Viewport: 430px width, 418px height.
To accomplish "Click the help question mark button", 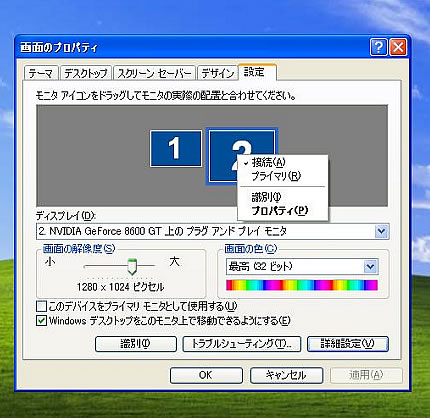I will [379, 47].
